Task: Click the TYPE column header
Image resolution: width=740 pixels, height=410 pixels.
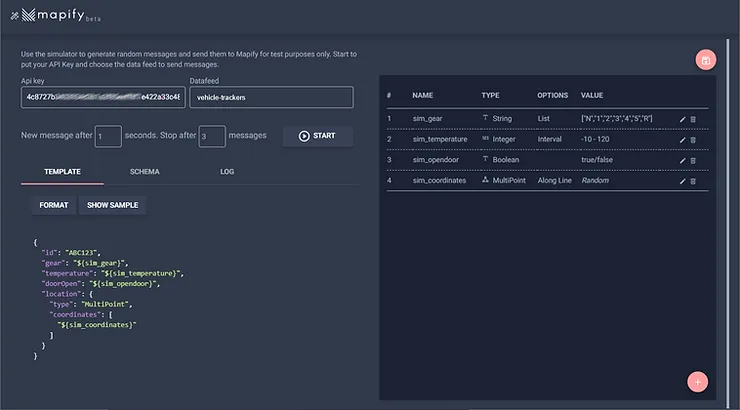Action: tap(490, 95)
